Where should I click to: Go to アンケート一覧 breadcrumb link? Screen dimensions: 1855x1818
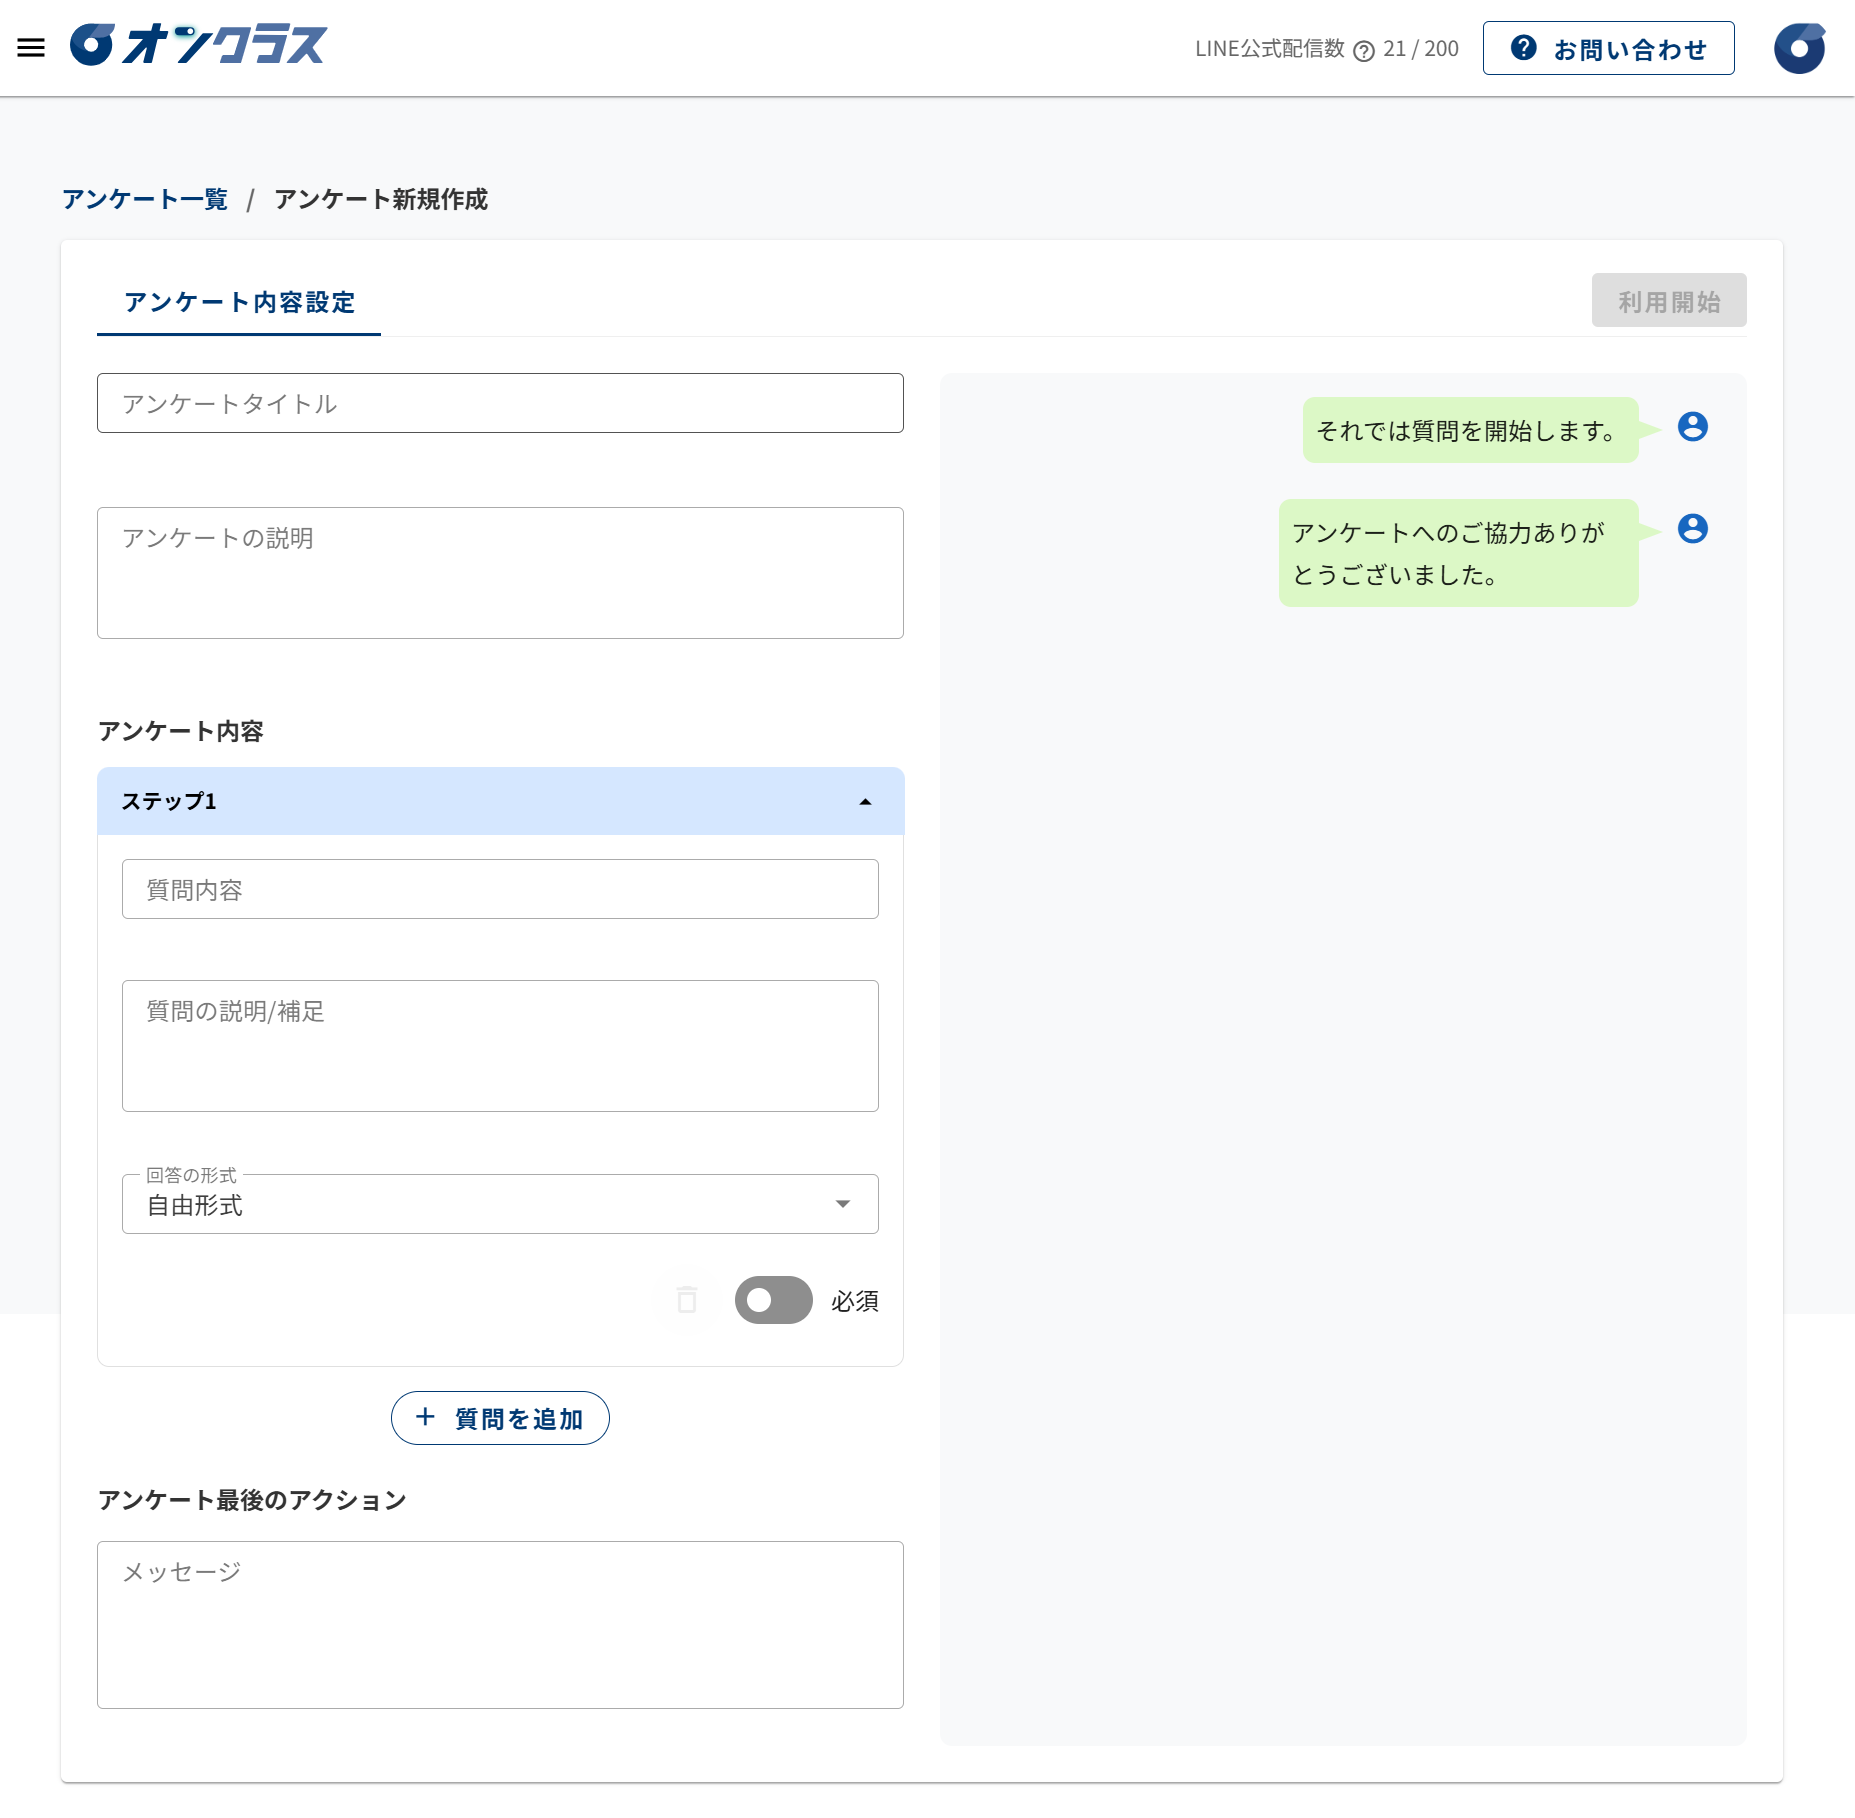[145, 200]
